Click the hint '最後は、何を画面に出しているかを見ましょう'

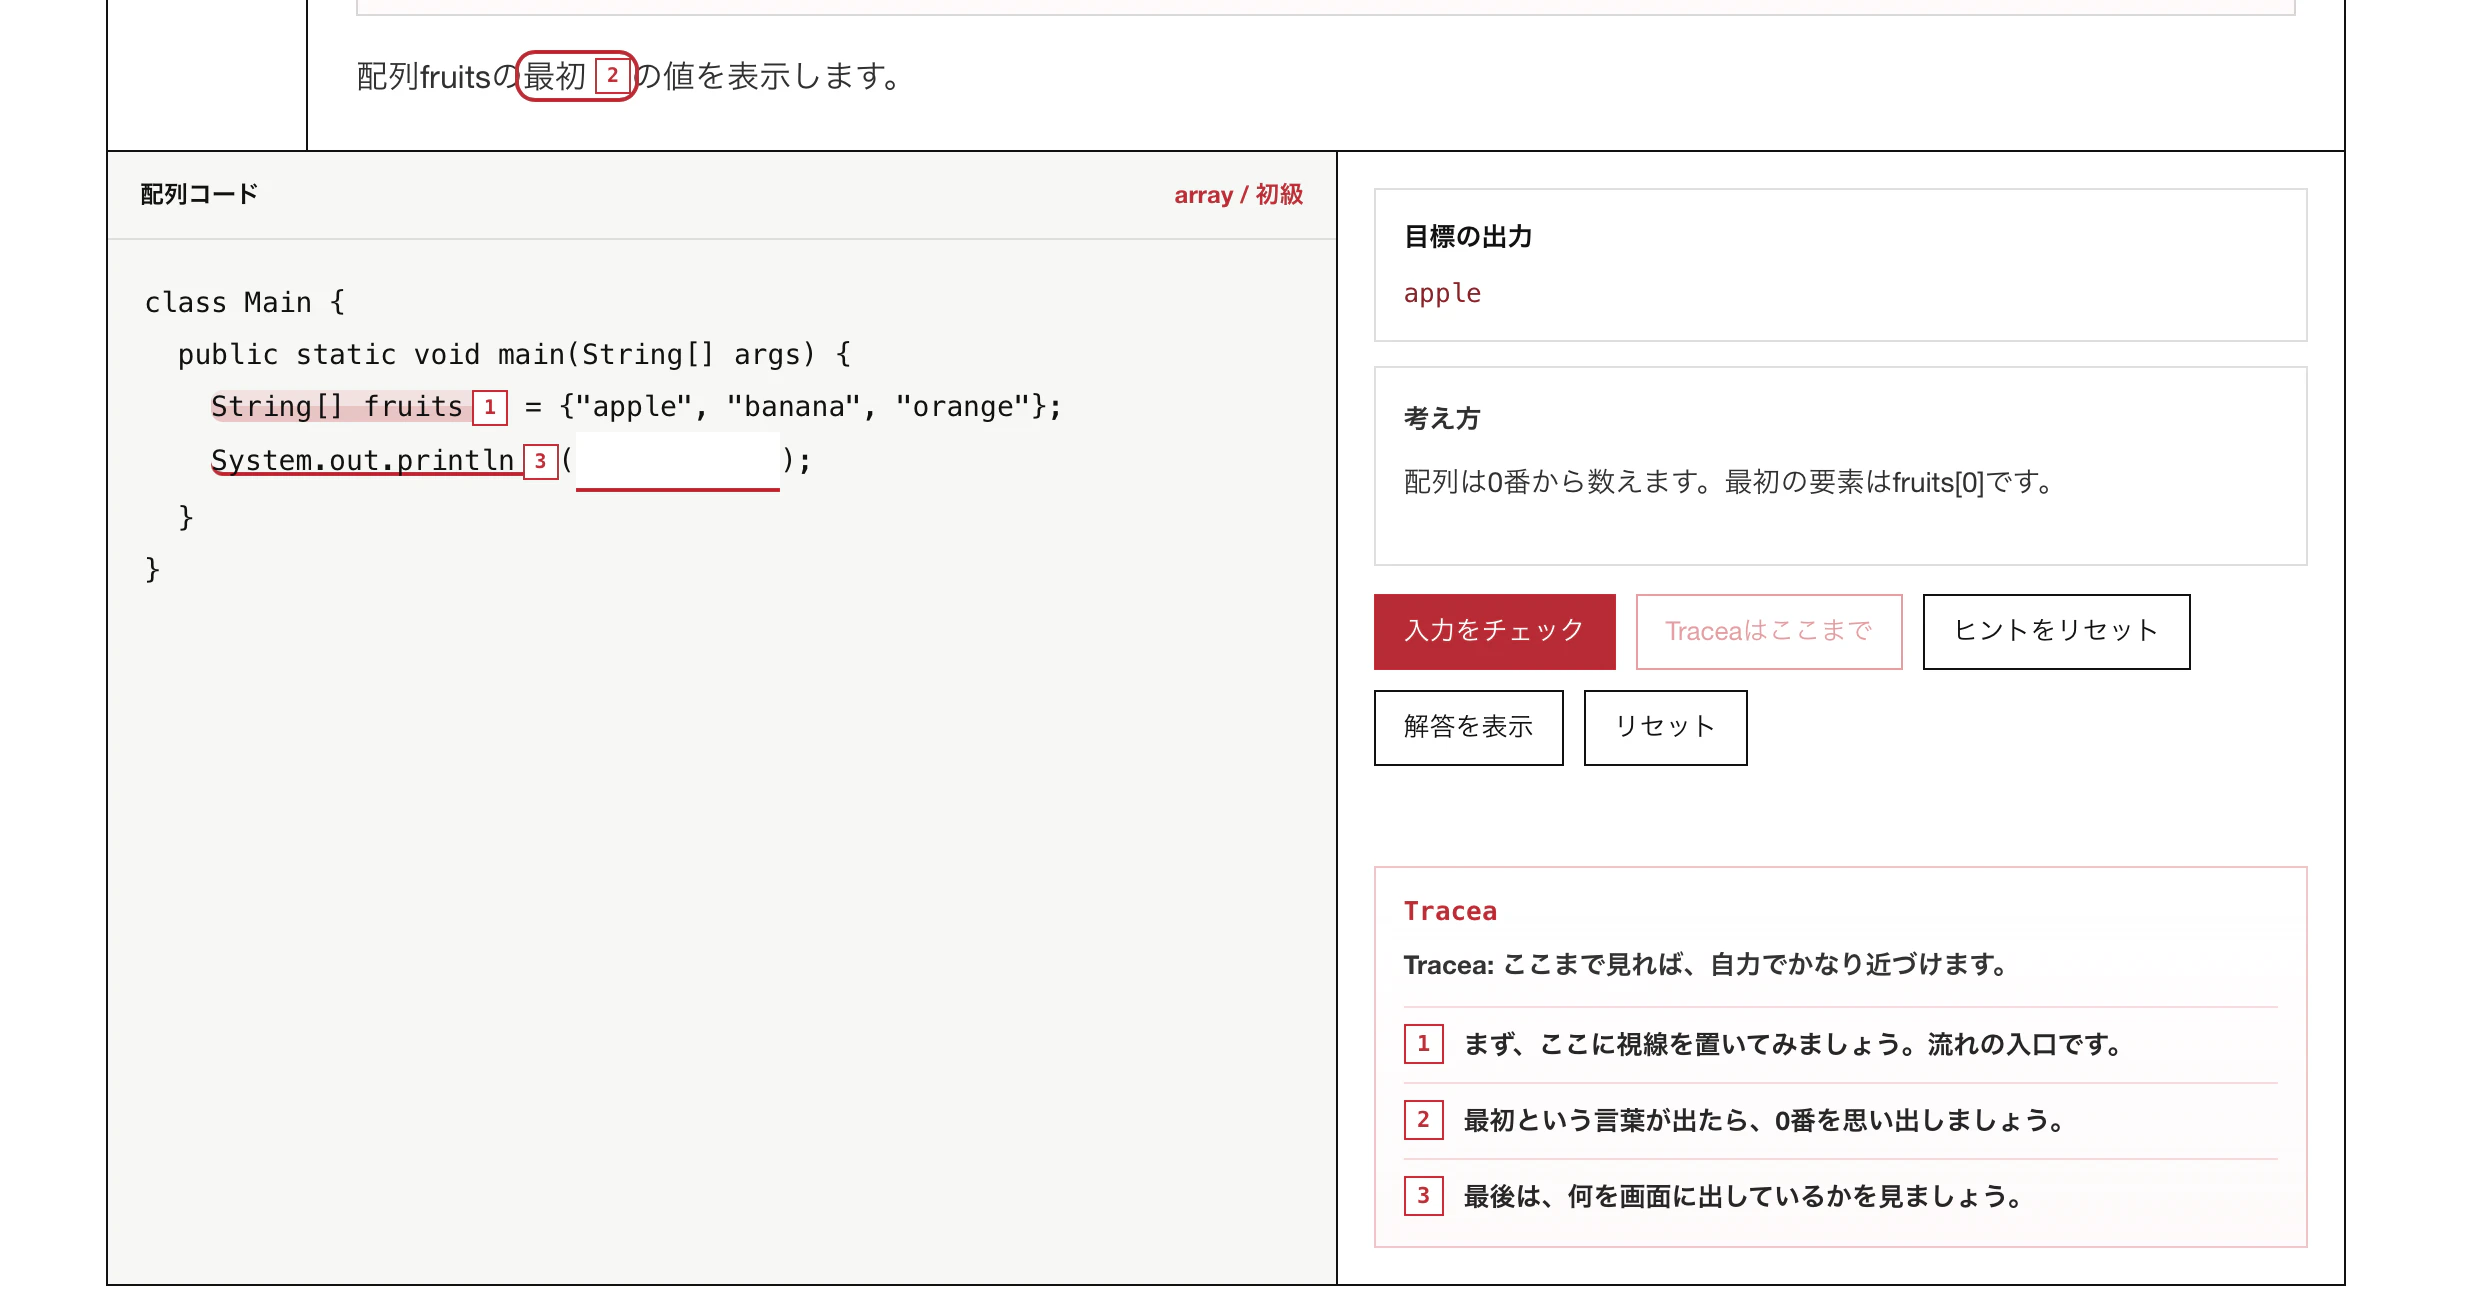coord(1743,1196)
